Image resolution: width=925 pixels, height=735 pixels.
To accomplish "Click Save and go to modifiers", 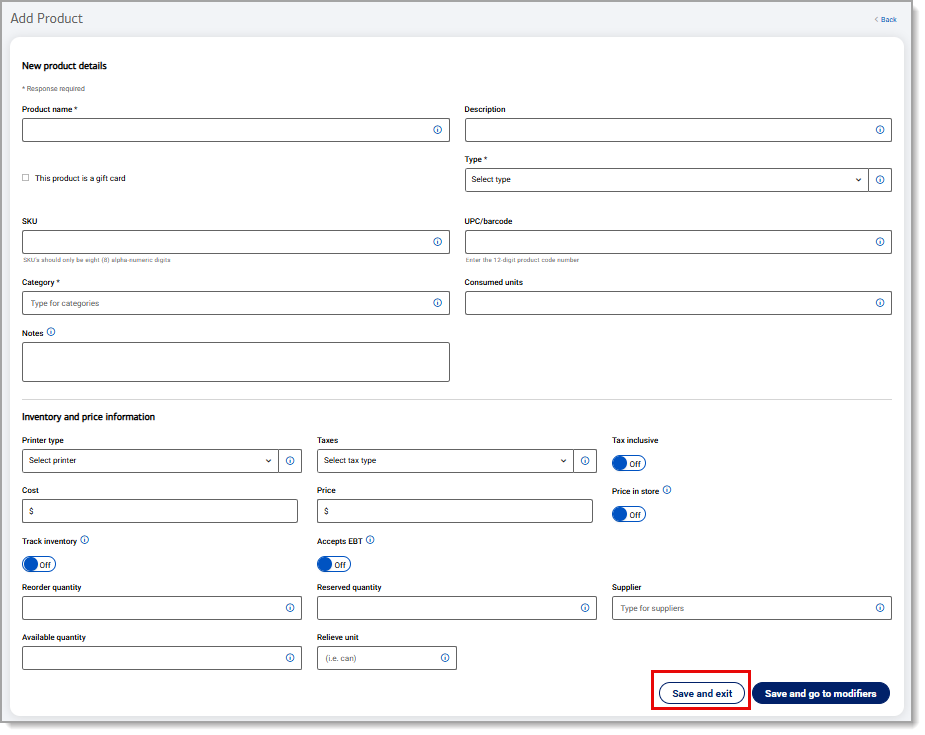I will (x=820, y=693).
